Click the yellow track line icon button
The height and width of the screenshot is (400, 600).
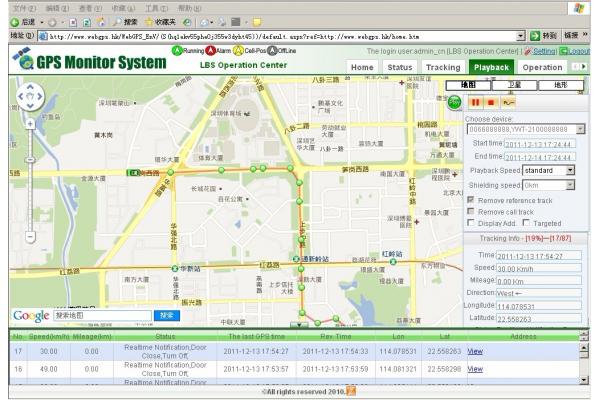point(508,102)
